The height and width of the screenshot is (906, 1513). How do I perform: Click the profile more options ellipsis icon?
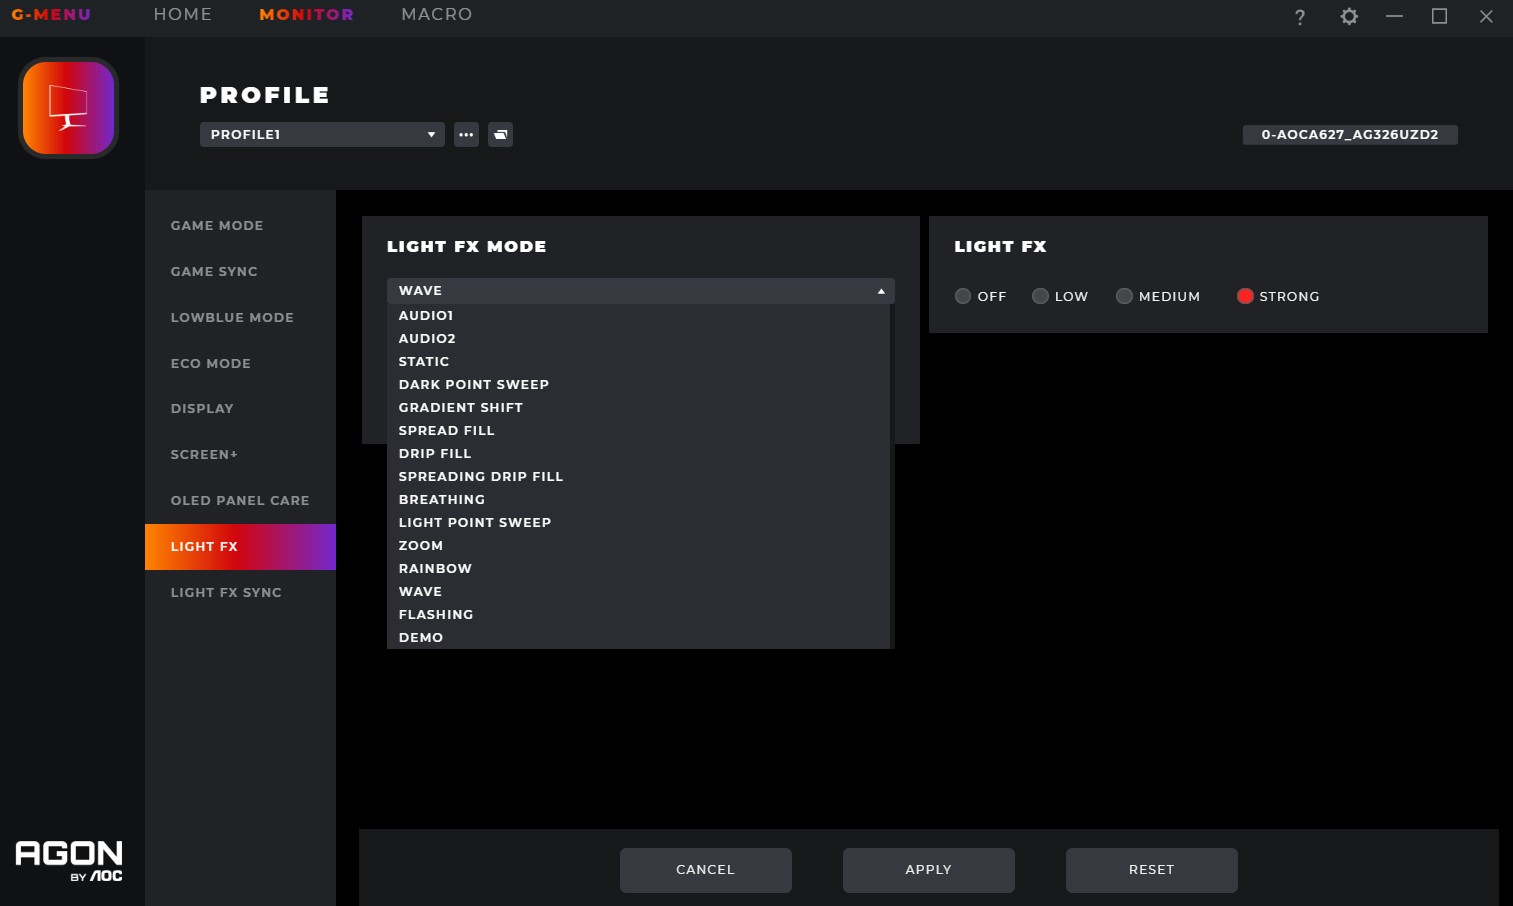tap(466, 134)
